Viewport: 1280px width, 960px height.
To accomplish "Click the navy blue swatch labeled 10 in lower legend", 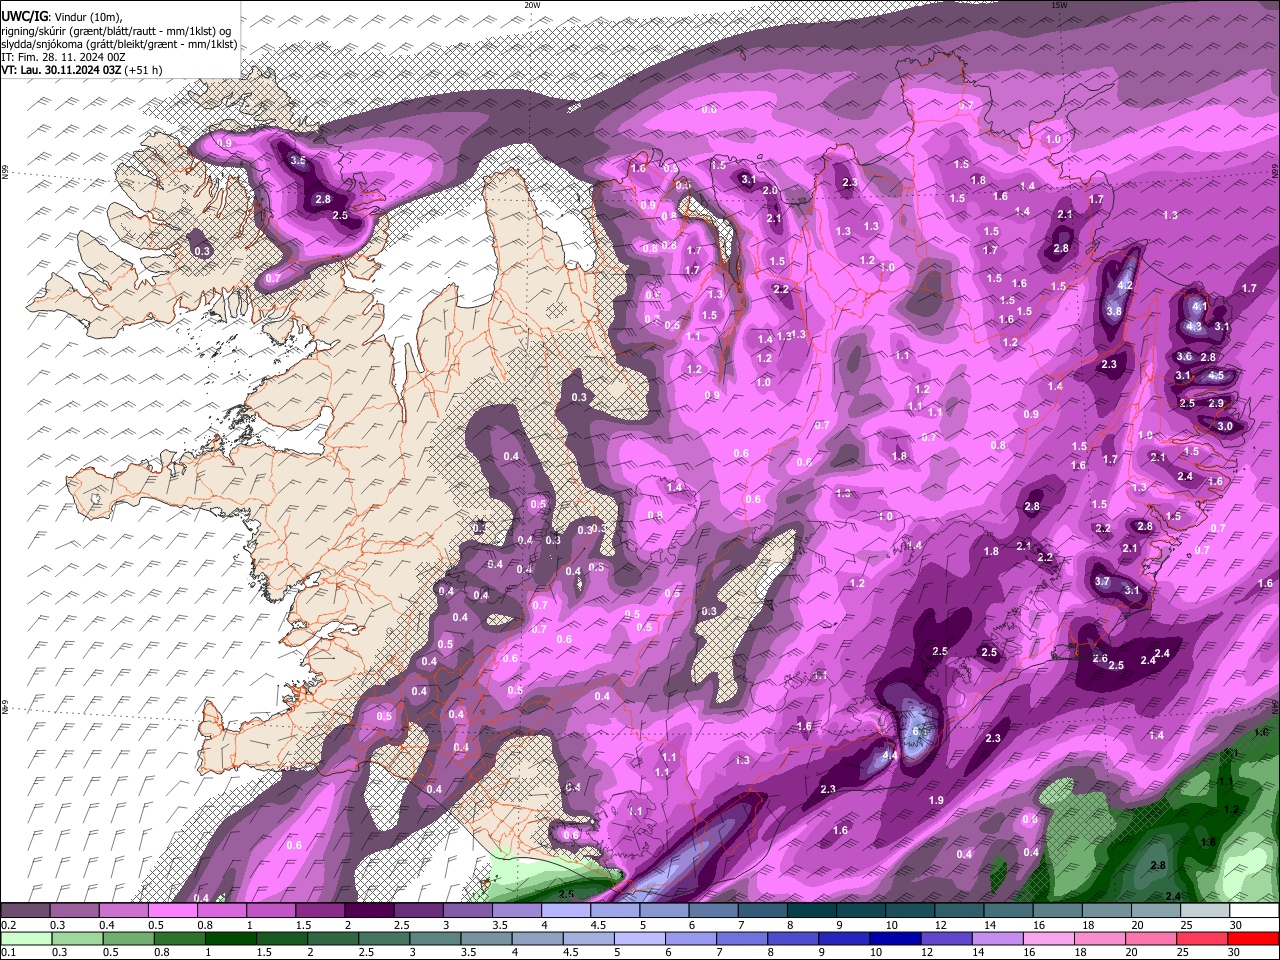I will point(893,938).
